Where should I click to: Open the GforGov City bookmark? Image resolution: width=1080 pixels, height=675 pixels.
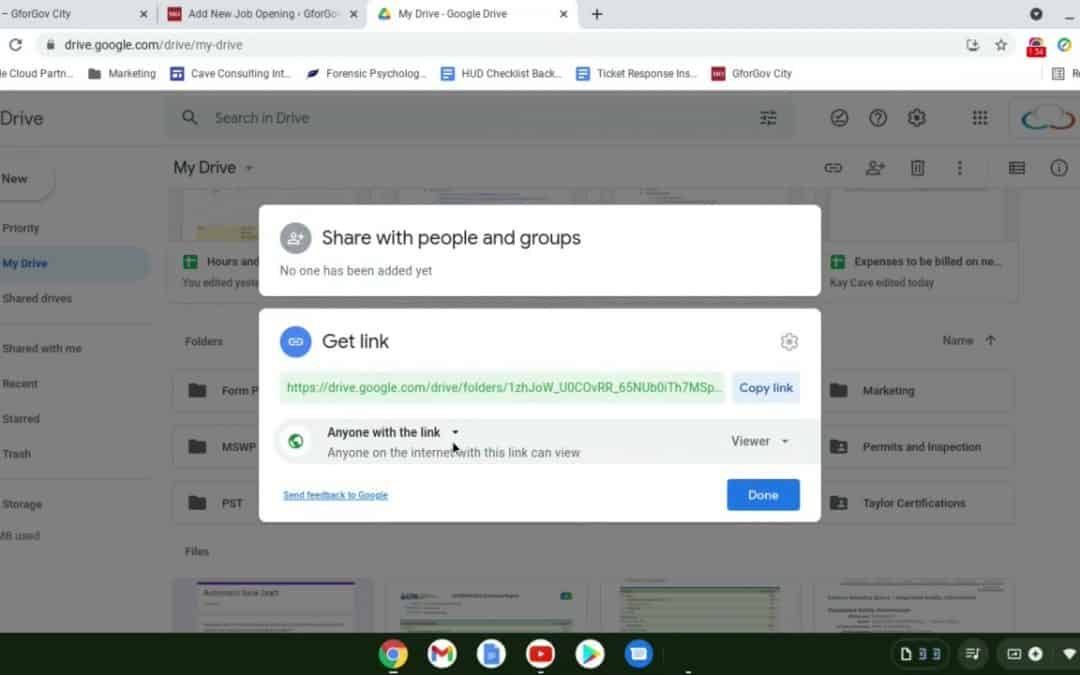tap(751, 74)
